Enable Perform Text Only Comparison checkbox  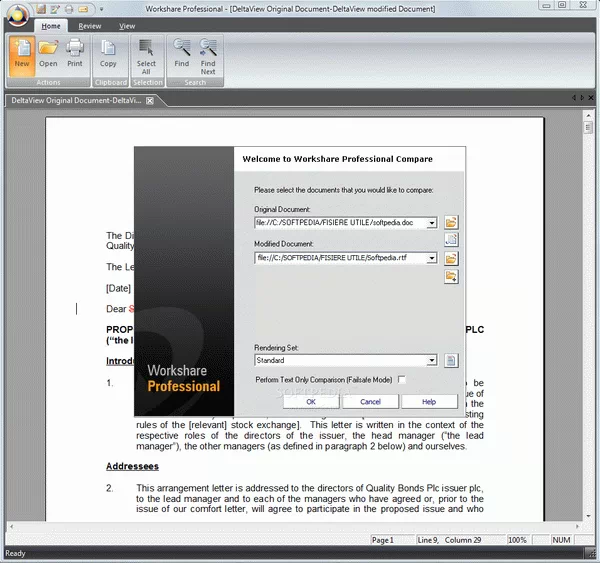401,379
